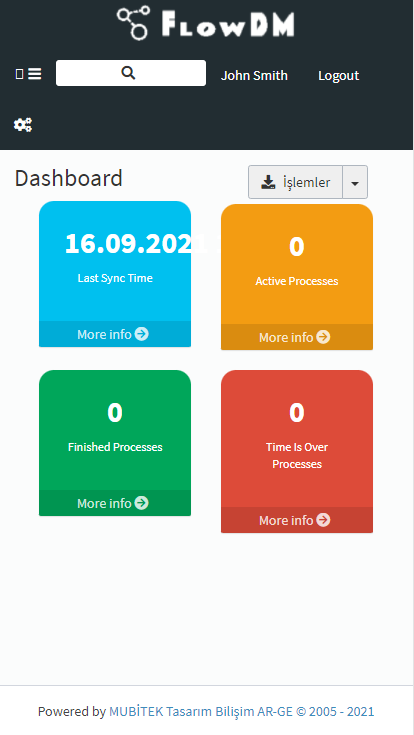Click the FlowDM logo icon
This screenshot has width=414, height=735.
134,22
